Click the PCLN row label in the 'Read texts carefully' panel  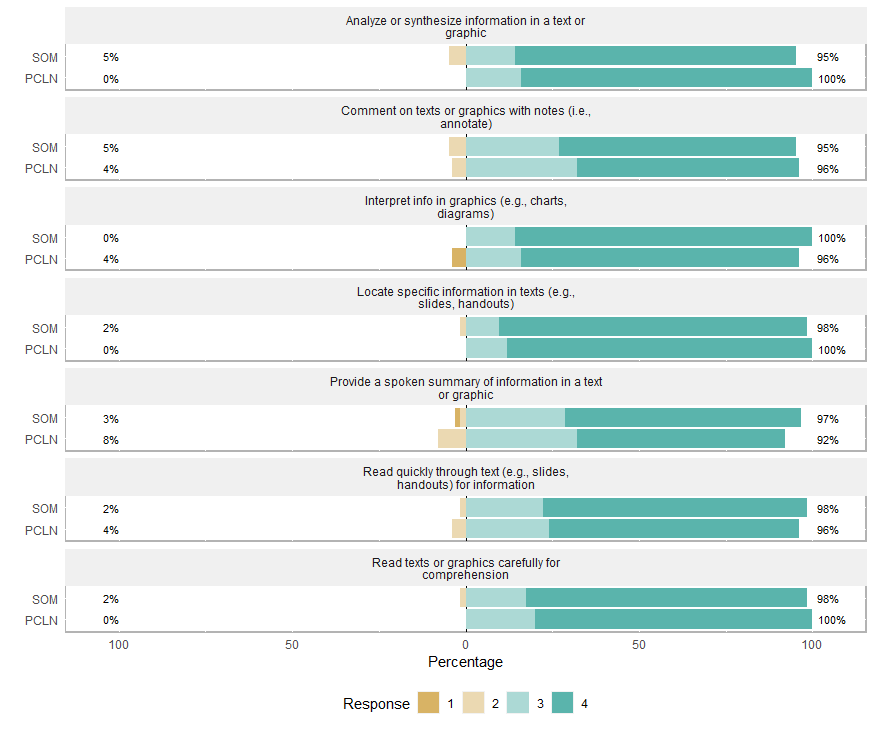[x=42, y=620]
